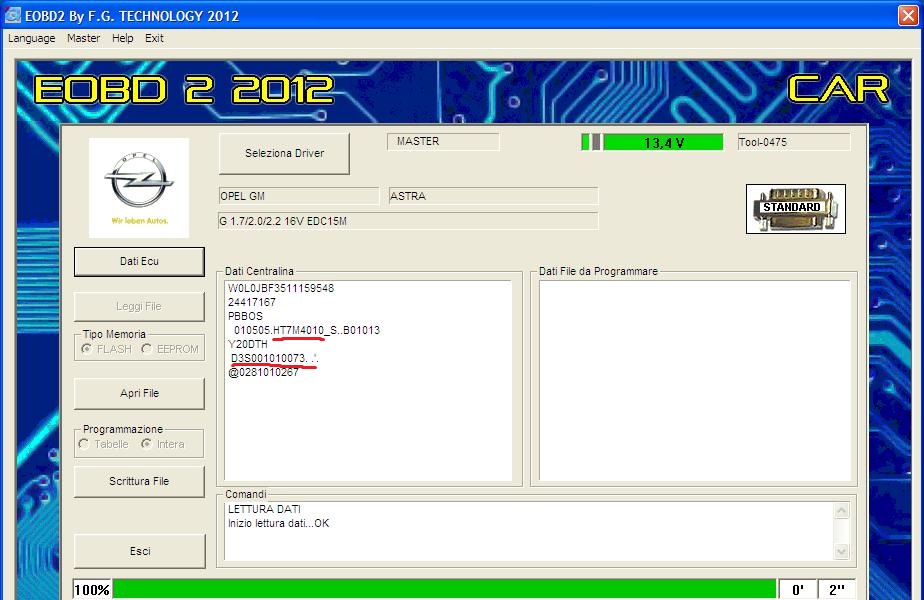This screenshot has height=600, width=924.
Task: Click the G 1.7/2.0/2.2 16V EDC15M field
Action: coord(408,221)
